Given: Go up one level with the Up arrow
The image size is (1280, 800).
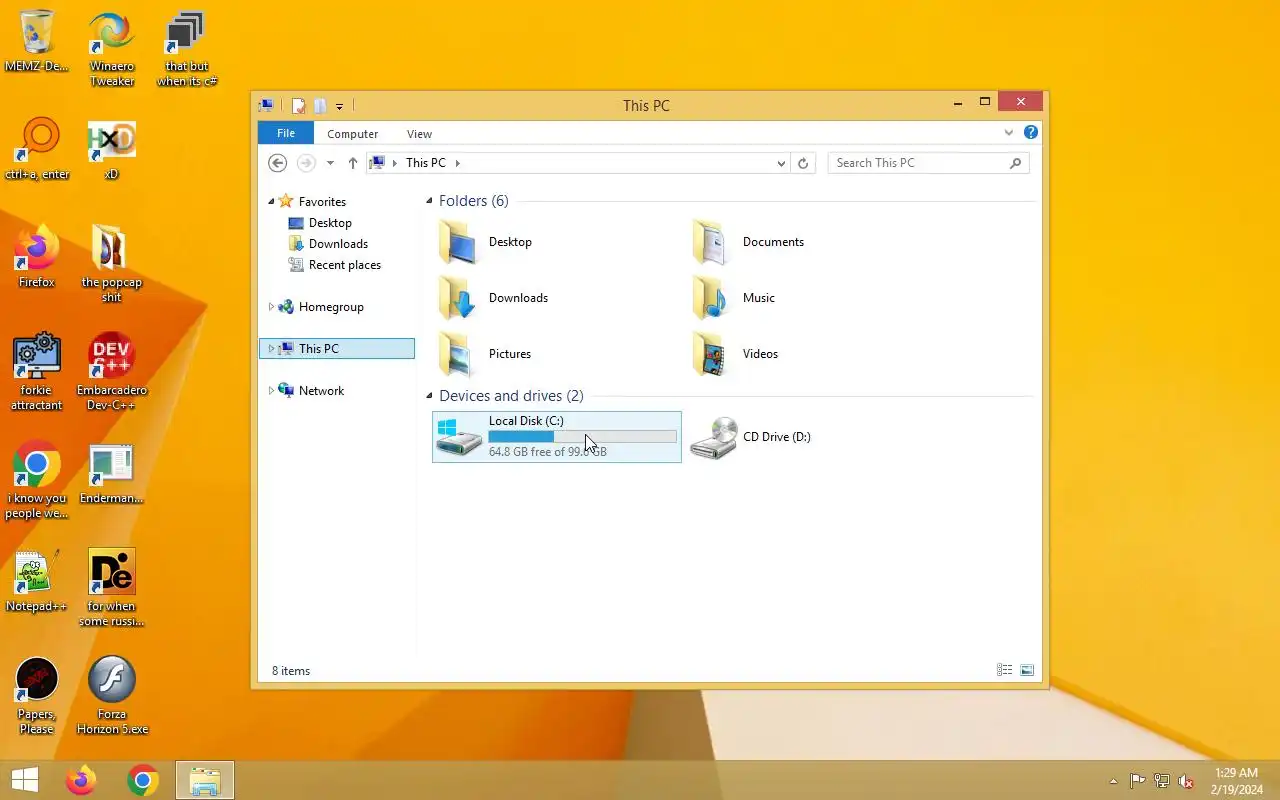Looking at the screenshot, I should (x=353, y=163).
